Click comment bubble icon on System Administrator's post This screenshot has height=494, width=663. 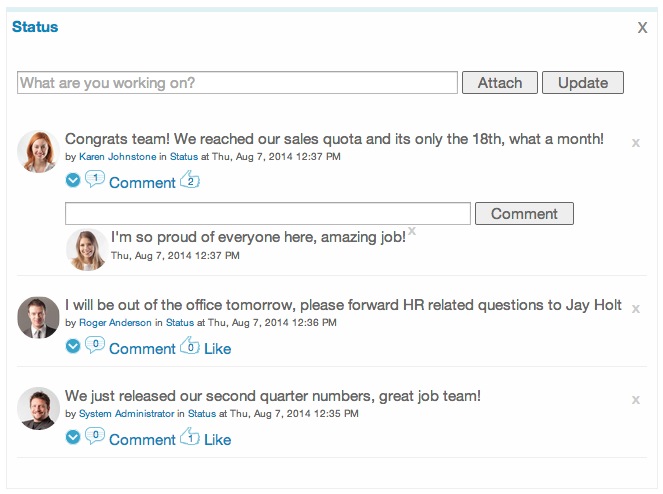tap(95, 435)
